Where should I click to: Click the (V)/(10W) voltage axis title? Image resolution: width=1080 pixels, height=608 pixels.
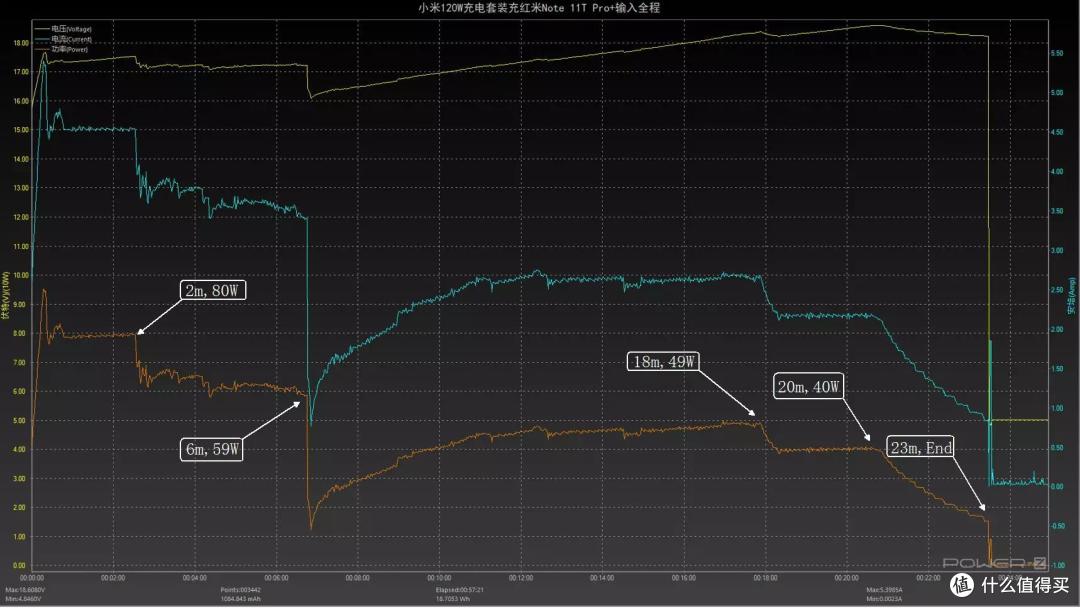[x=6, y=295]
